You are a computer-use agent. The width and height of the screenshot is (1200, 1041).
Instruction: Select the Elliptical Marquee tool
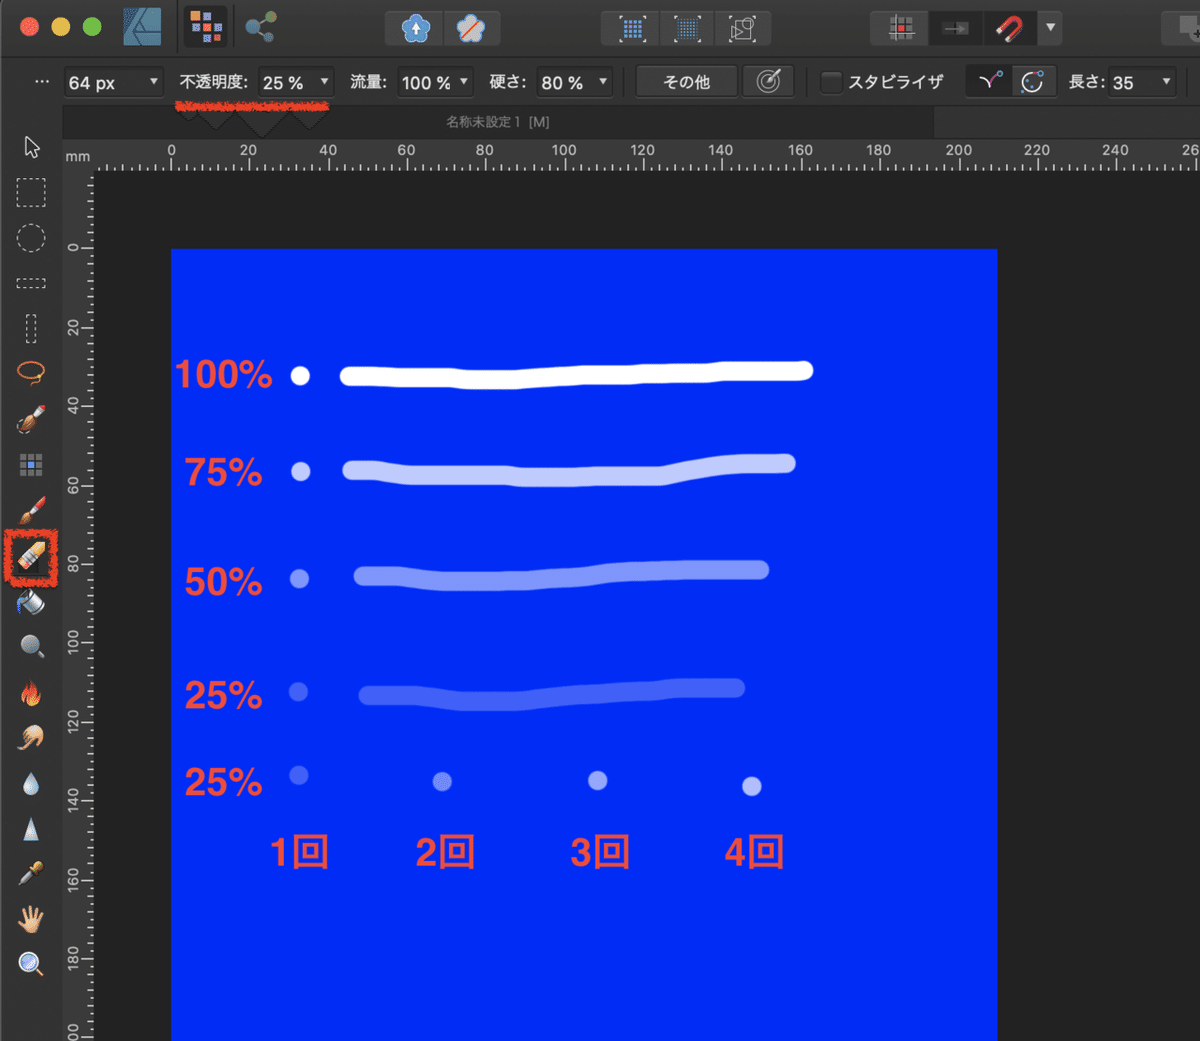click(31, 238)
